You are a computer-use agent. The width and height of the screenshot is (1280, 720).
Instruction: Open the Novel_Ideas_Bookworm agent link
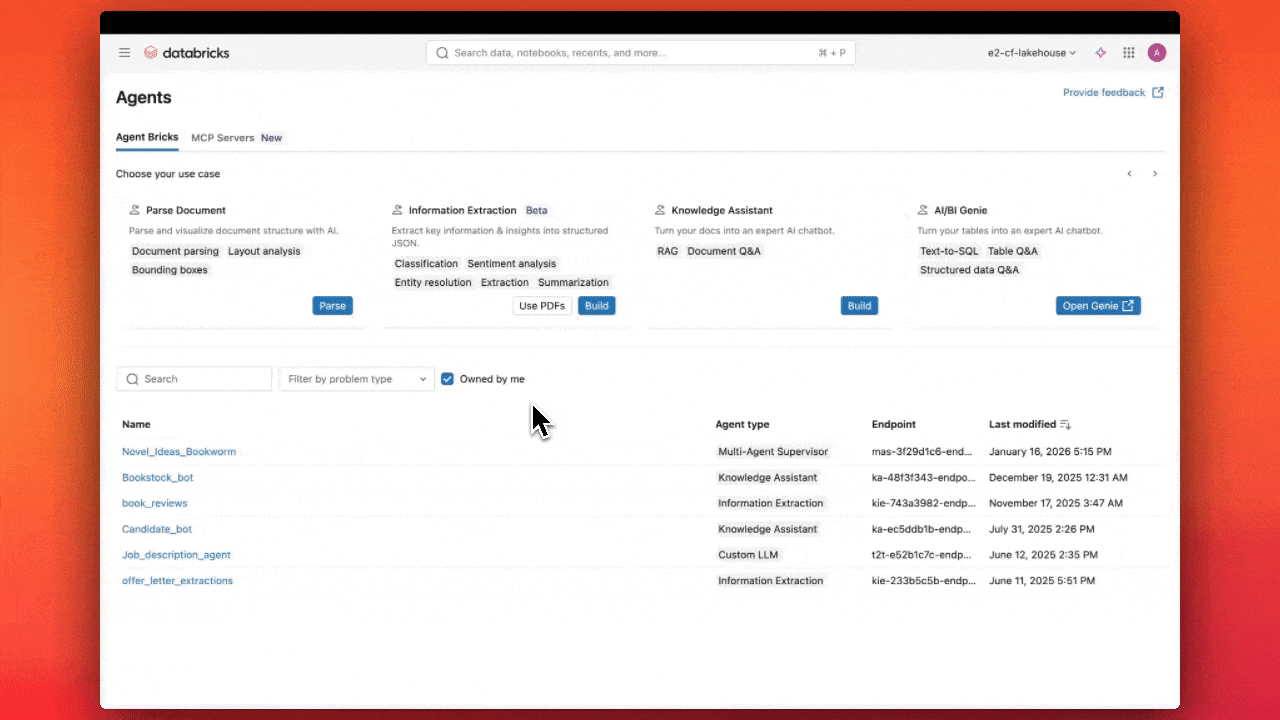pyautogui.click(x=179, y=451)
